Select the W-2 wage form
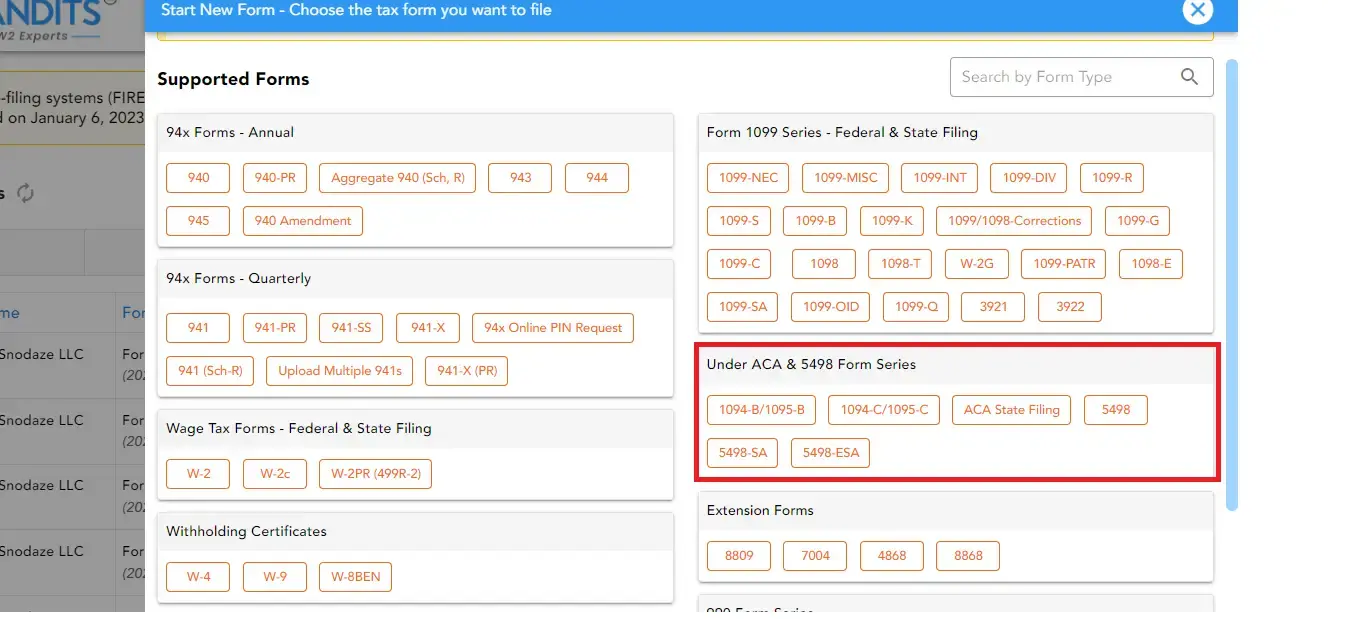This screenshot has width=1366, height=619. (x=199, y=474)
